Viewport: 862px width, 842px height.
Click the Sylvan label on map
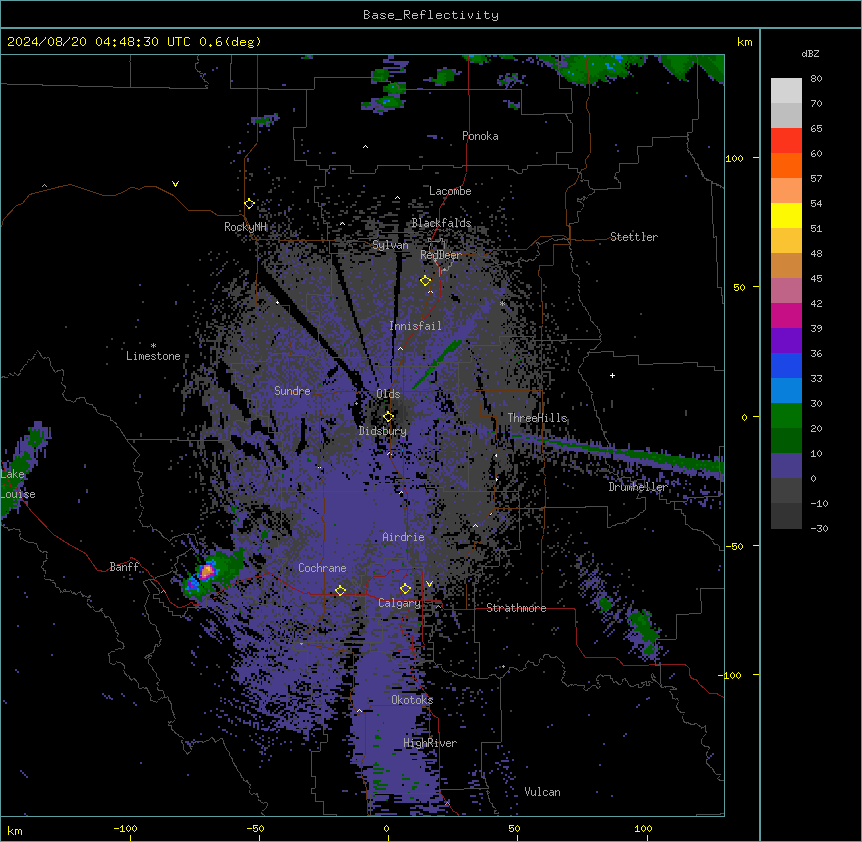pos(390,245)
